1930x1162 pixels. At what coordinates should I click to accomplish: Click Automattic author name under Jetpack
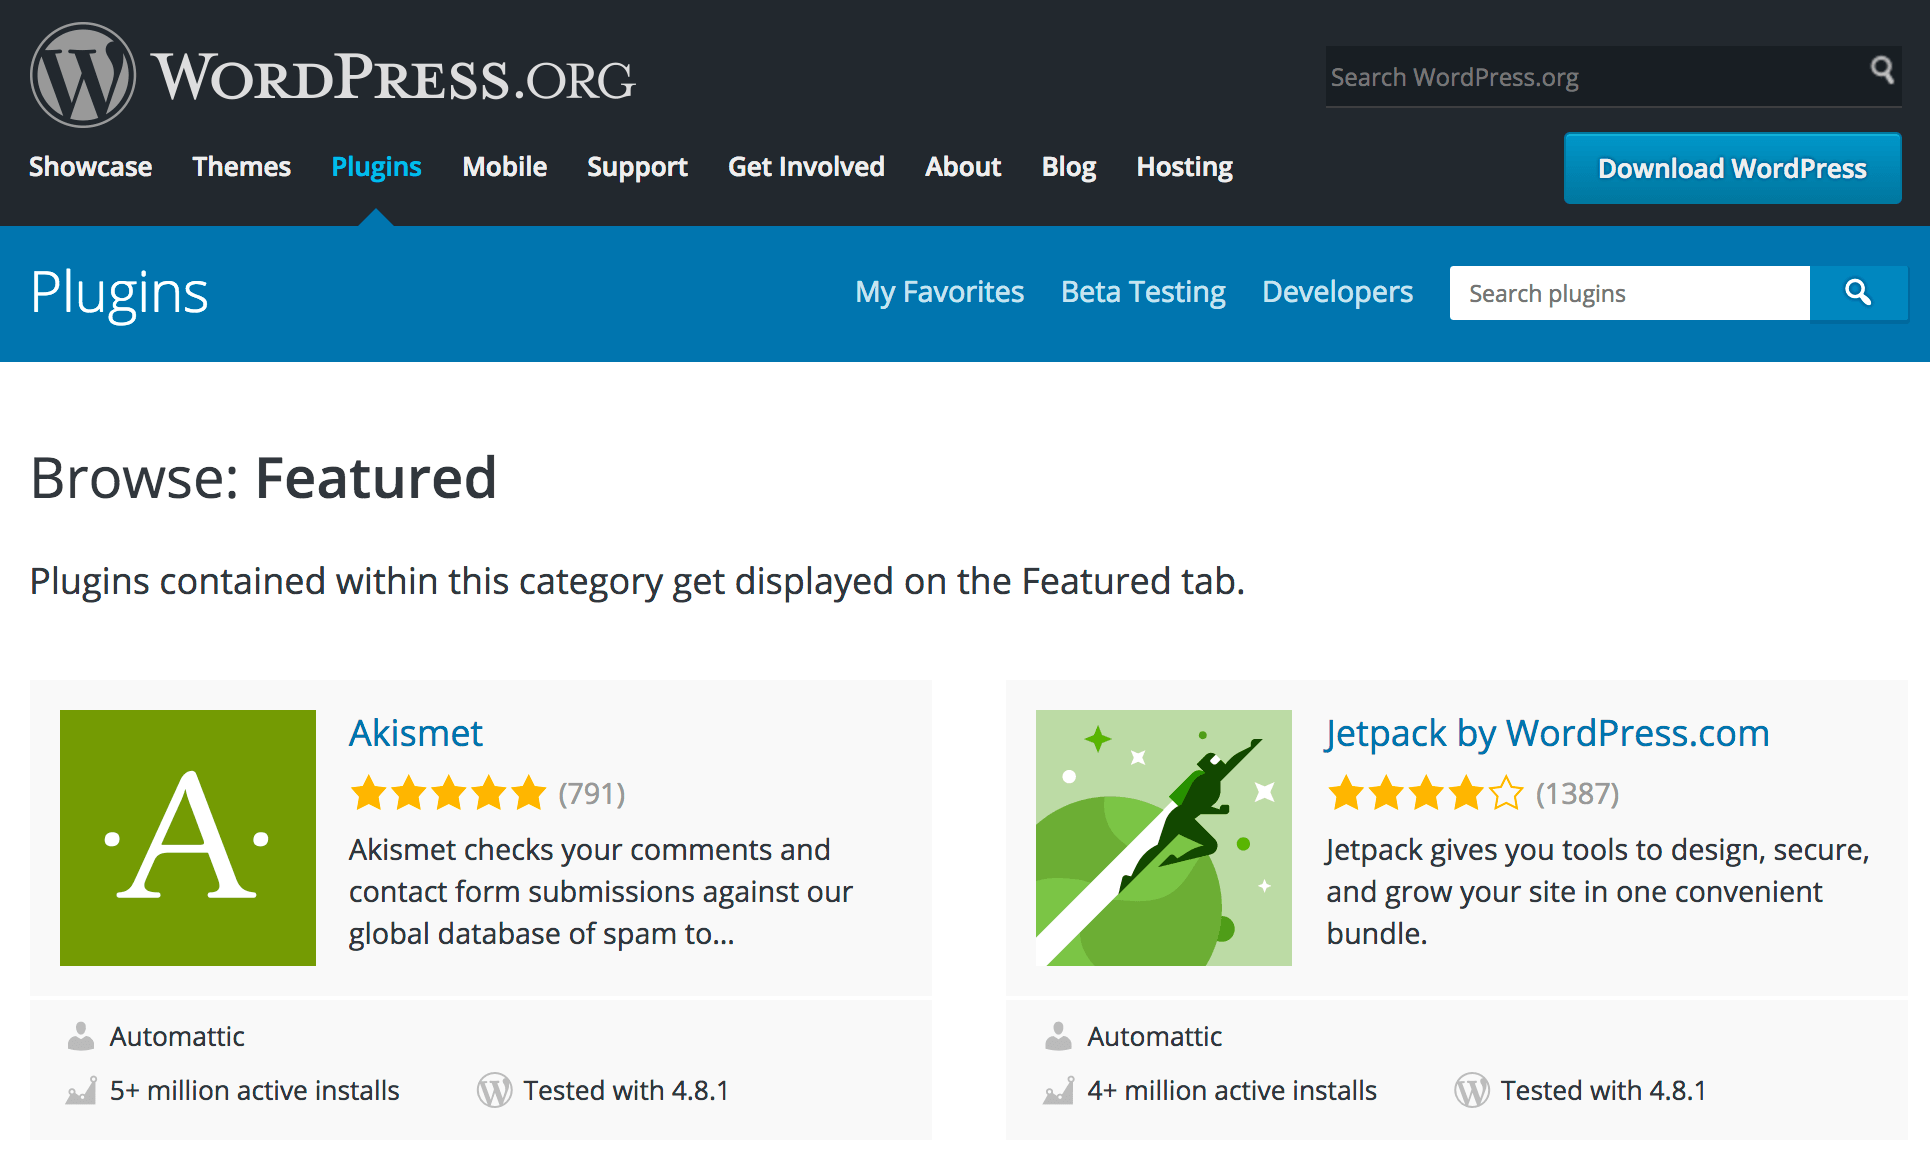click(x=1154, y=1036)
